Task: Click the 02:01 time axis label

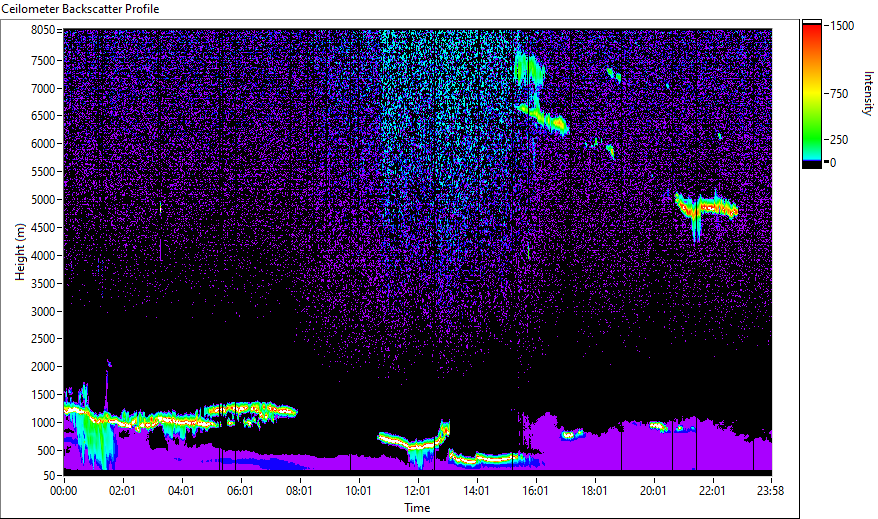Action: coord(122,491)
